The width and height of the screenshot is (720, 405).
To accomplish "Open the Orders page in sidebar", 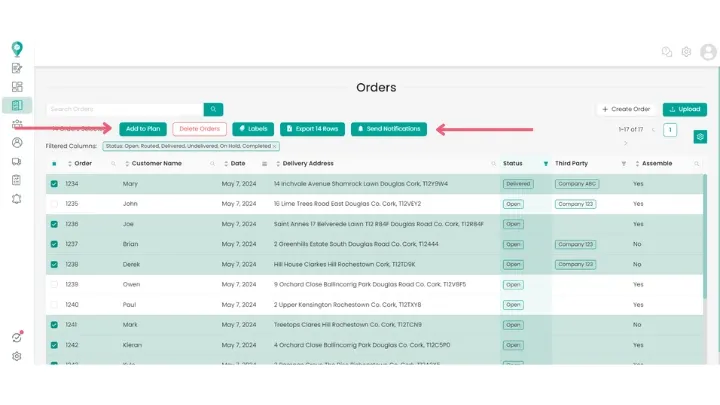I will 17,105.
